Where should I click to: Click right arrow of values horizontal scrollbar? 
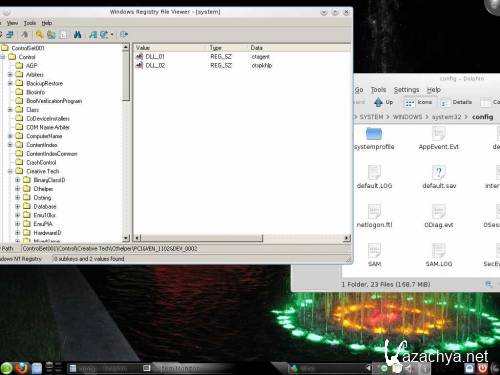click(347, 238)
